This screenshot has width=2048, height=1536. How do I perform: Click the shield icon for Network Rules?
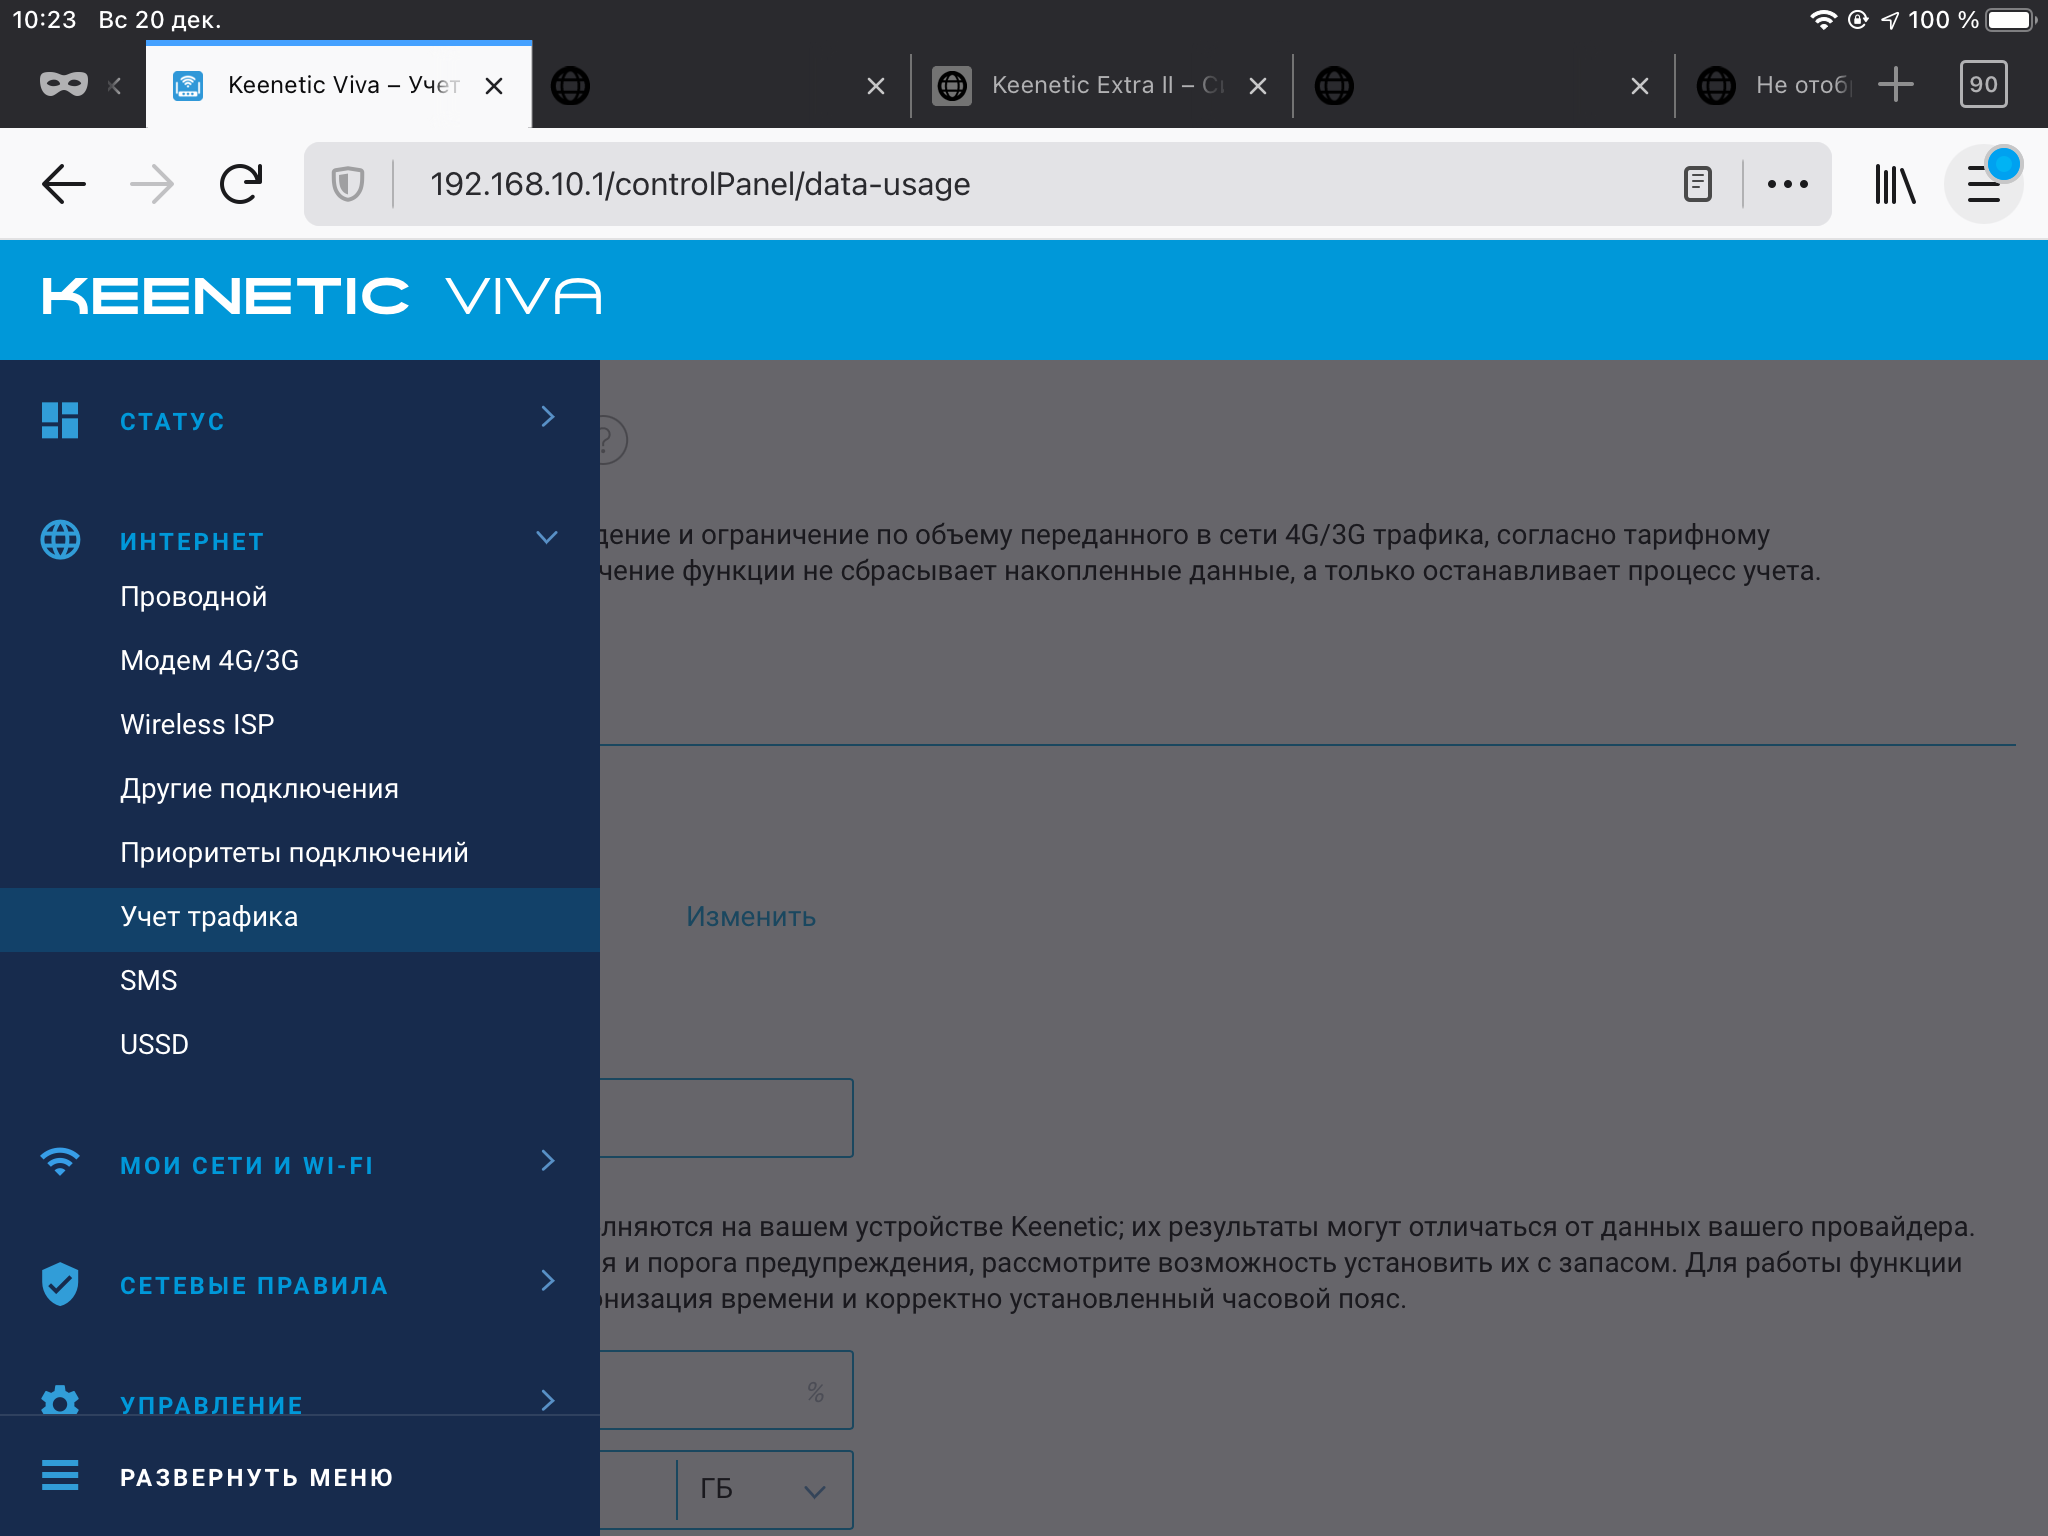(x=60, y=1284)
